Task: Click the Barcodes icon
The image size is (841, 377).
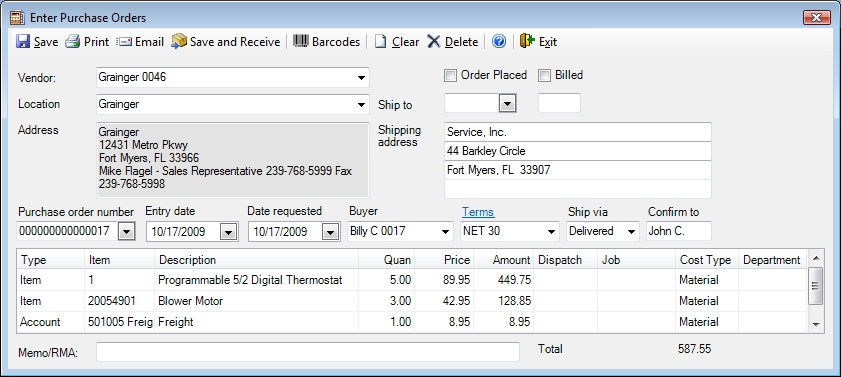Action: point(301,41)
